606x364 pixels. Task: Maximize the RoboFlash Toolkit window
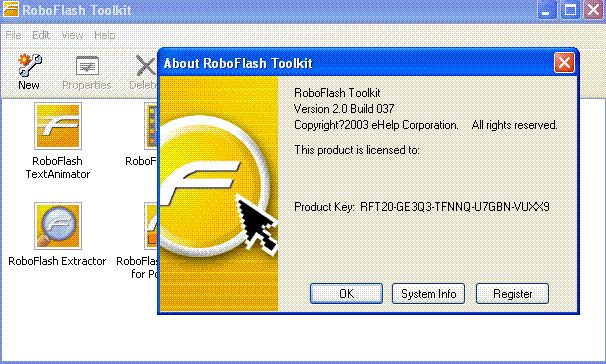(570, 10)
